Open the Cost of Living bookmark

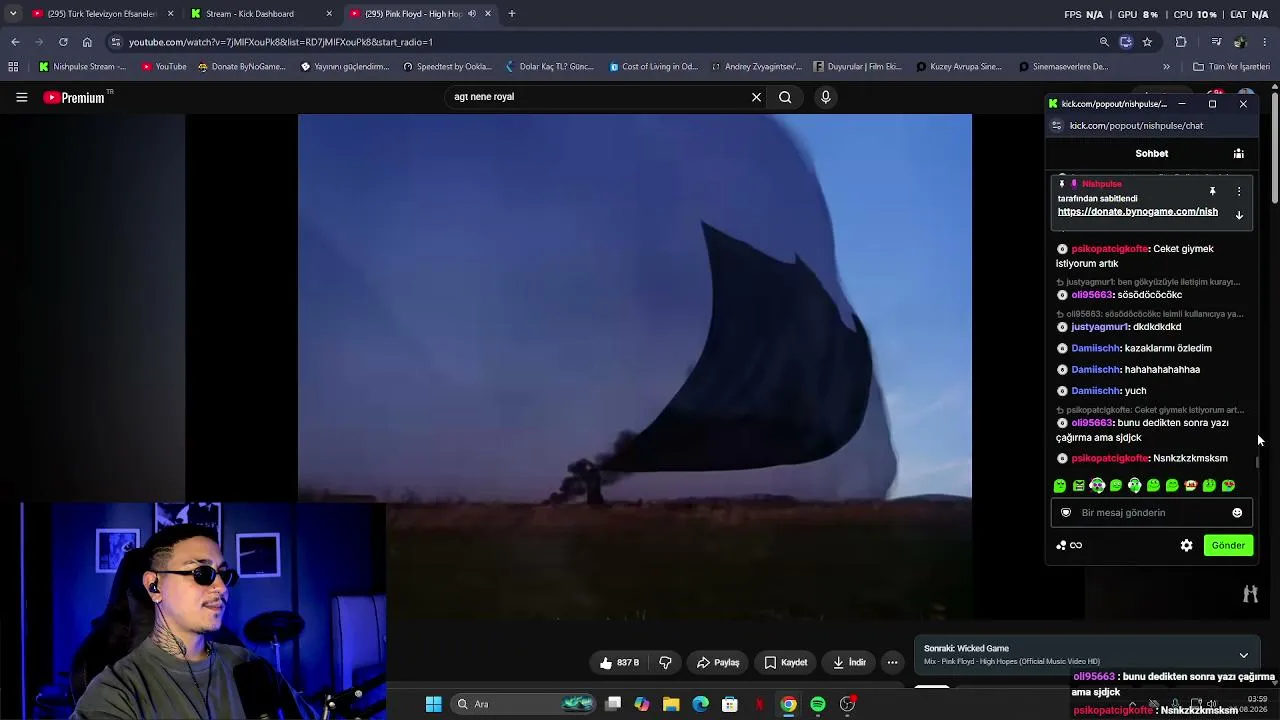(x=654, y=67)
